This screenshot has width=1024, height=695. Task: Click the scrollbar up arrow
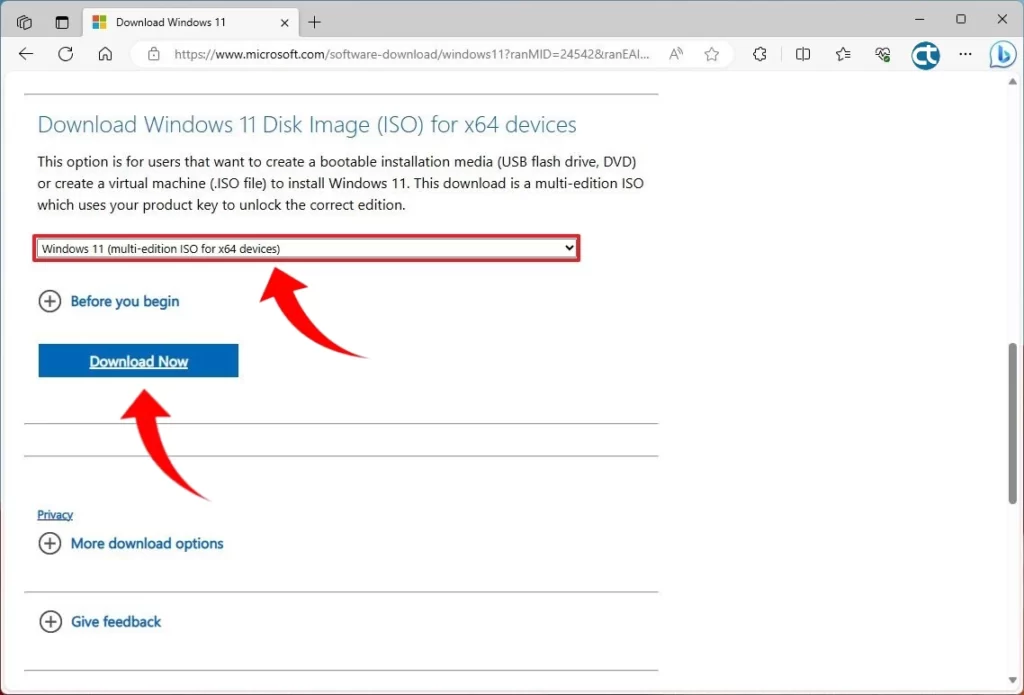[x=1013, y=82]
